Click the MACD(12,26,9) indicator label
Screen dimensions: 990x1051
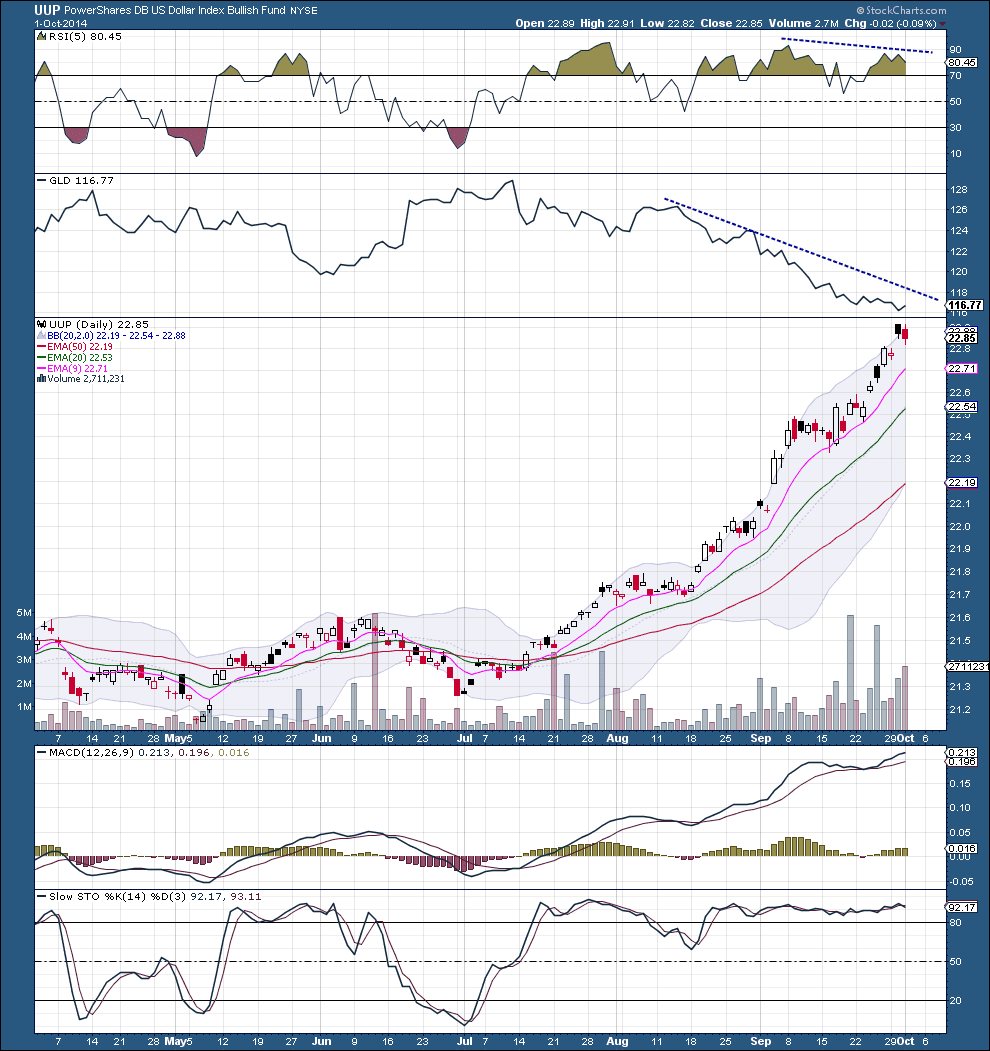click(x=91, y=753)
